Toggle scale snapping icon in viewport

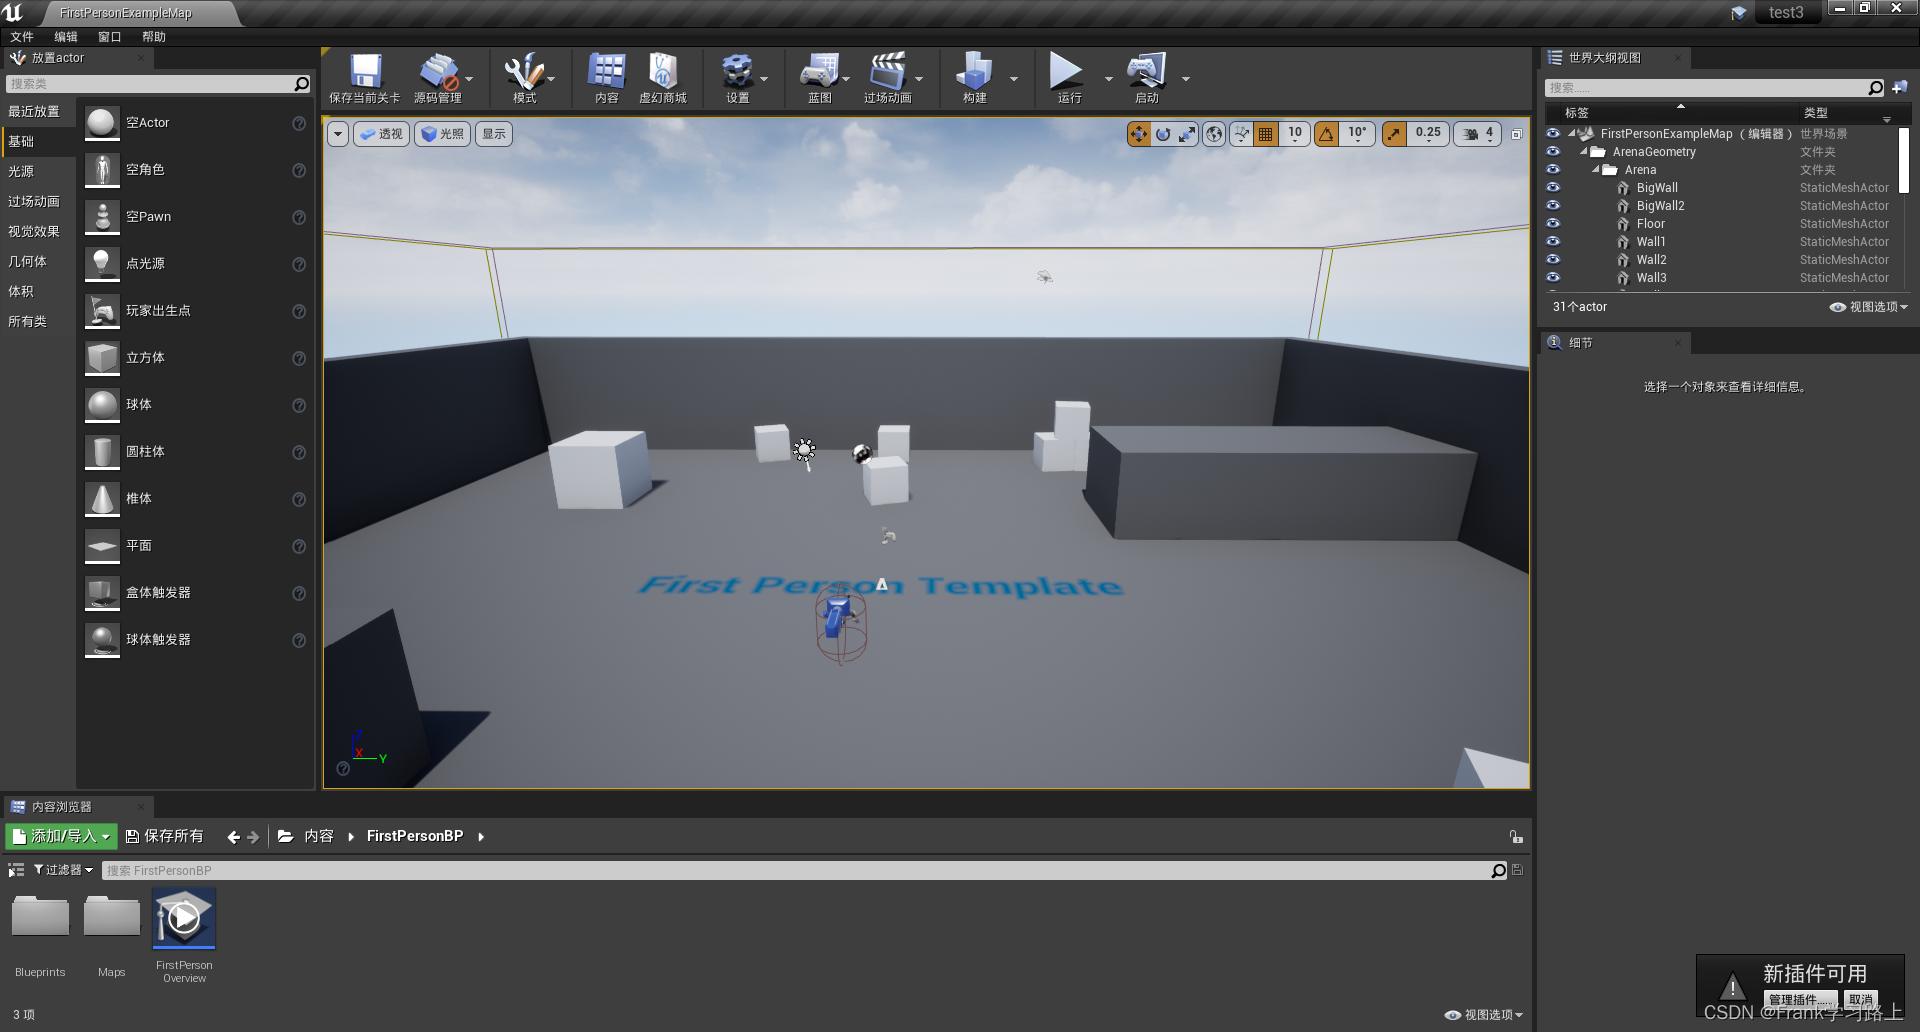pos(1394,134)
